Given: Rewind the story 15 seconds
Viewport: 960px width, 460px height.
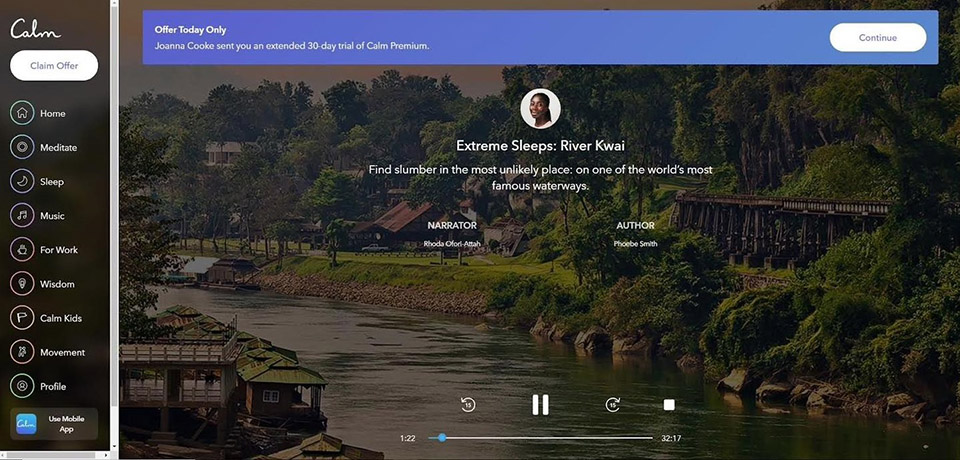Looking at the screenshot, I should (x=467, y=404).
